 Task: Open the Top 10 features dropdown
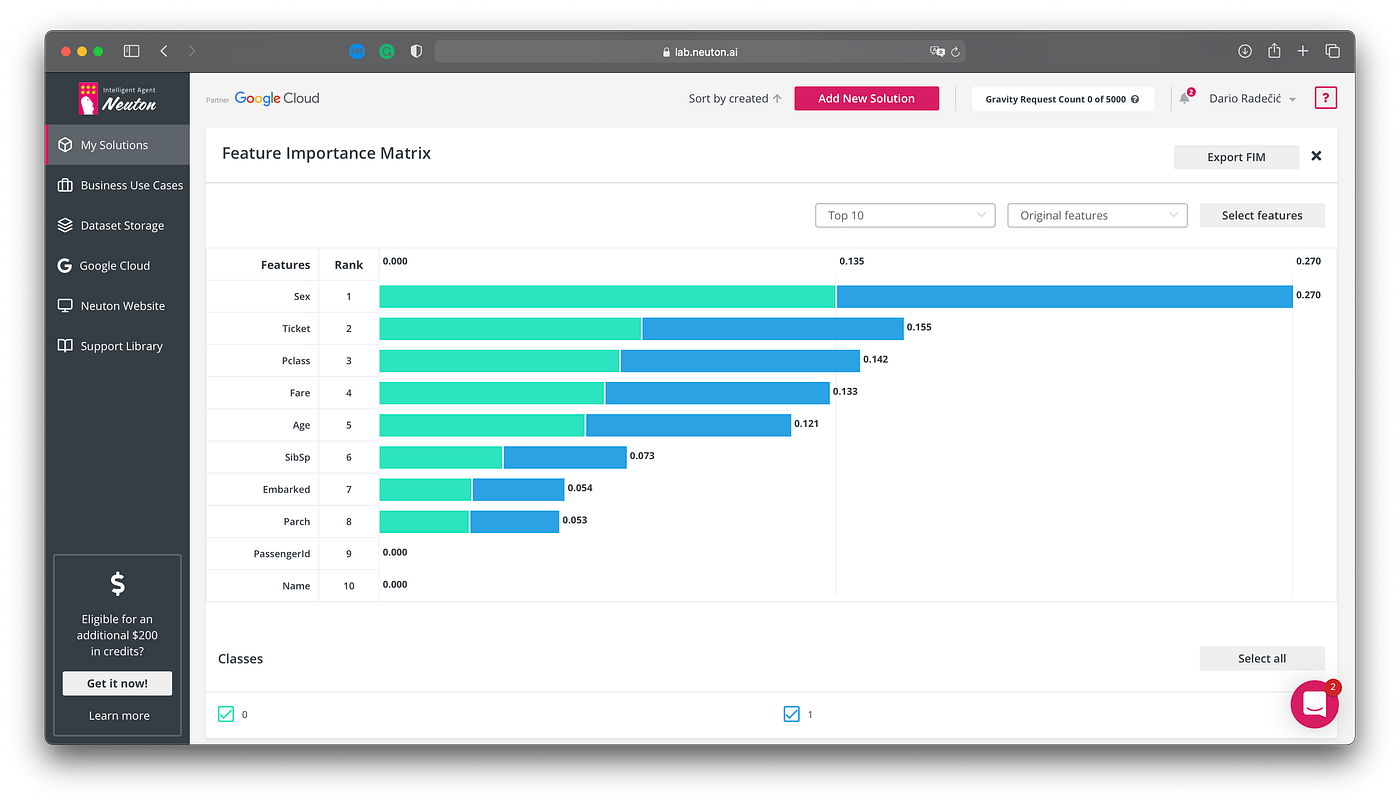click(903, 215)
